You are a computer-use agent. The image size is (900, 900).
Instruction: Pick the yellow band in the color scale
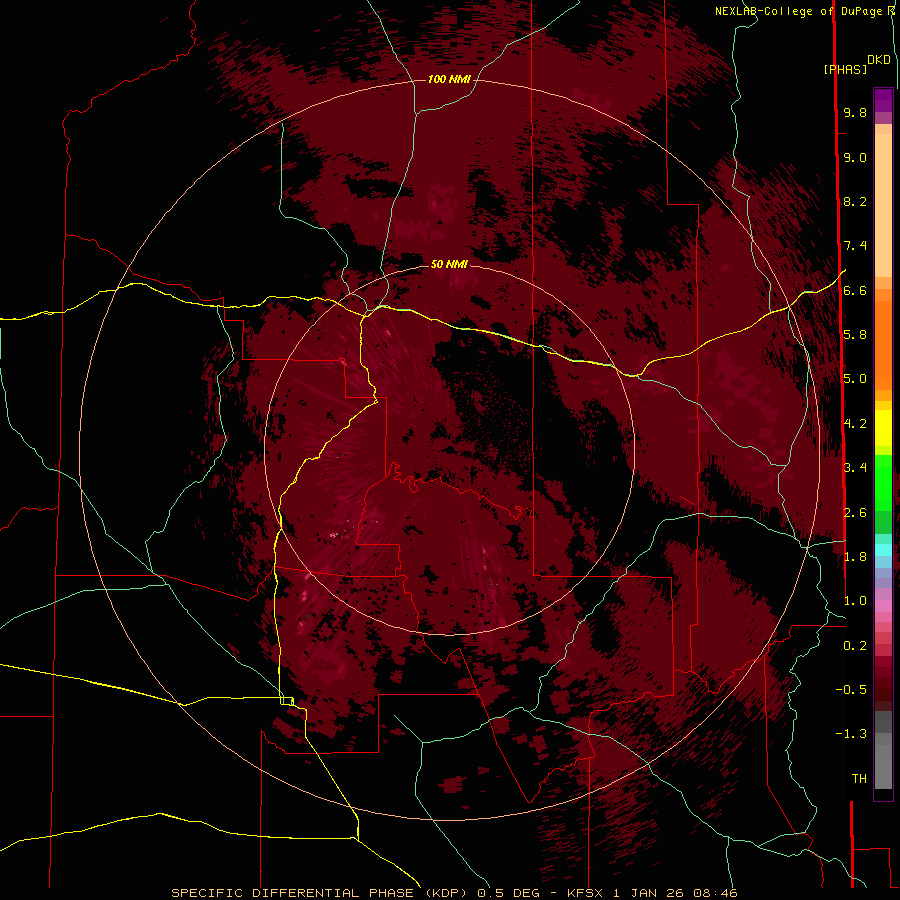(883, 428)
